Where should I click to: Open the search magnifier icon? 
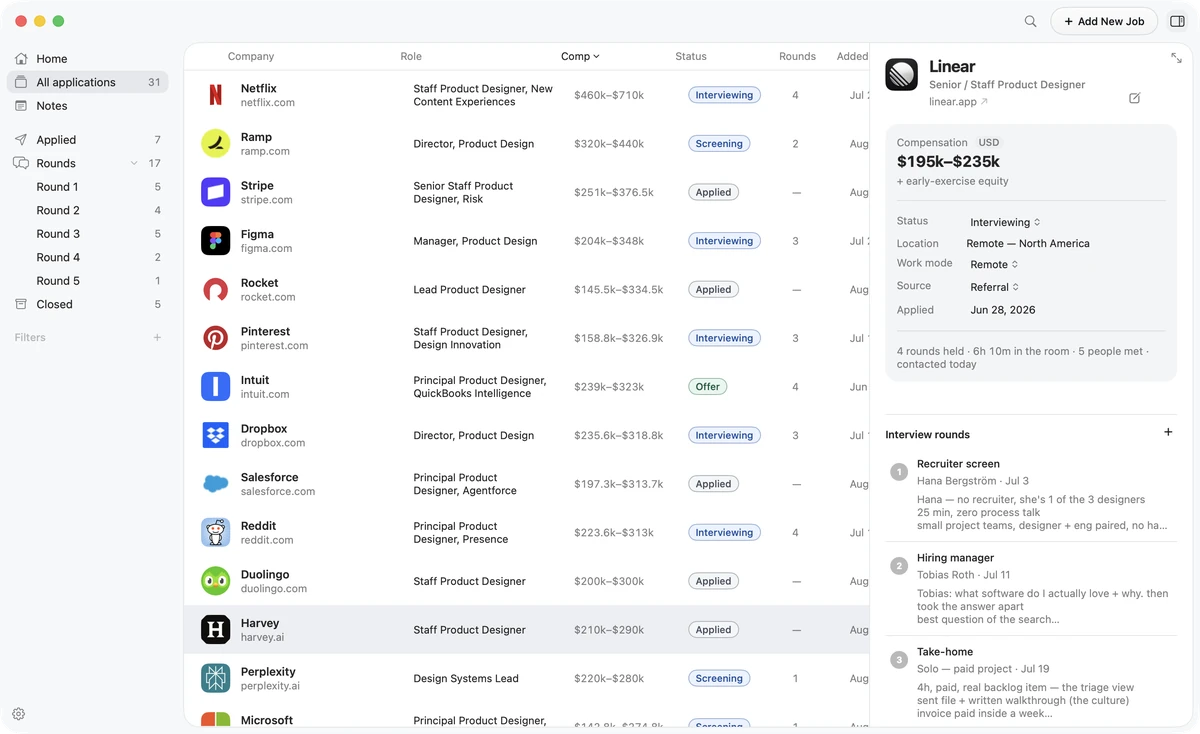1030,21
